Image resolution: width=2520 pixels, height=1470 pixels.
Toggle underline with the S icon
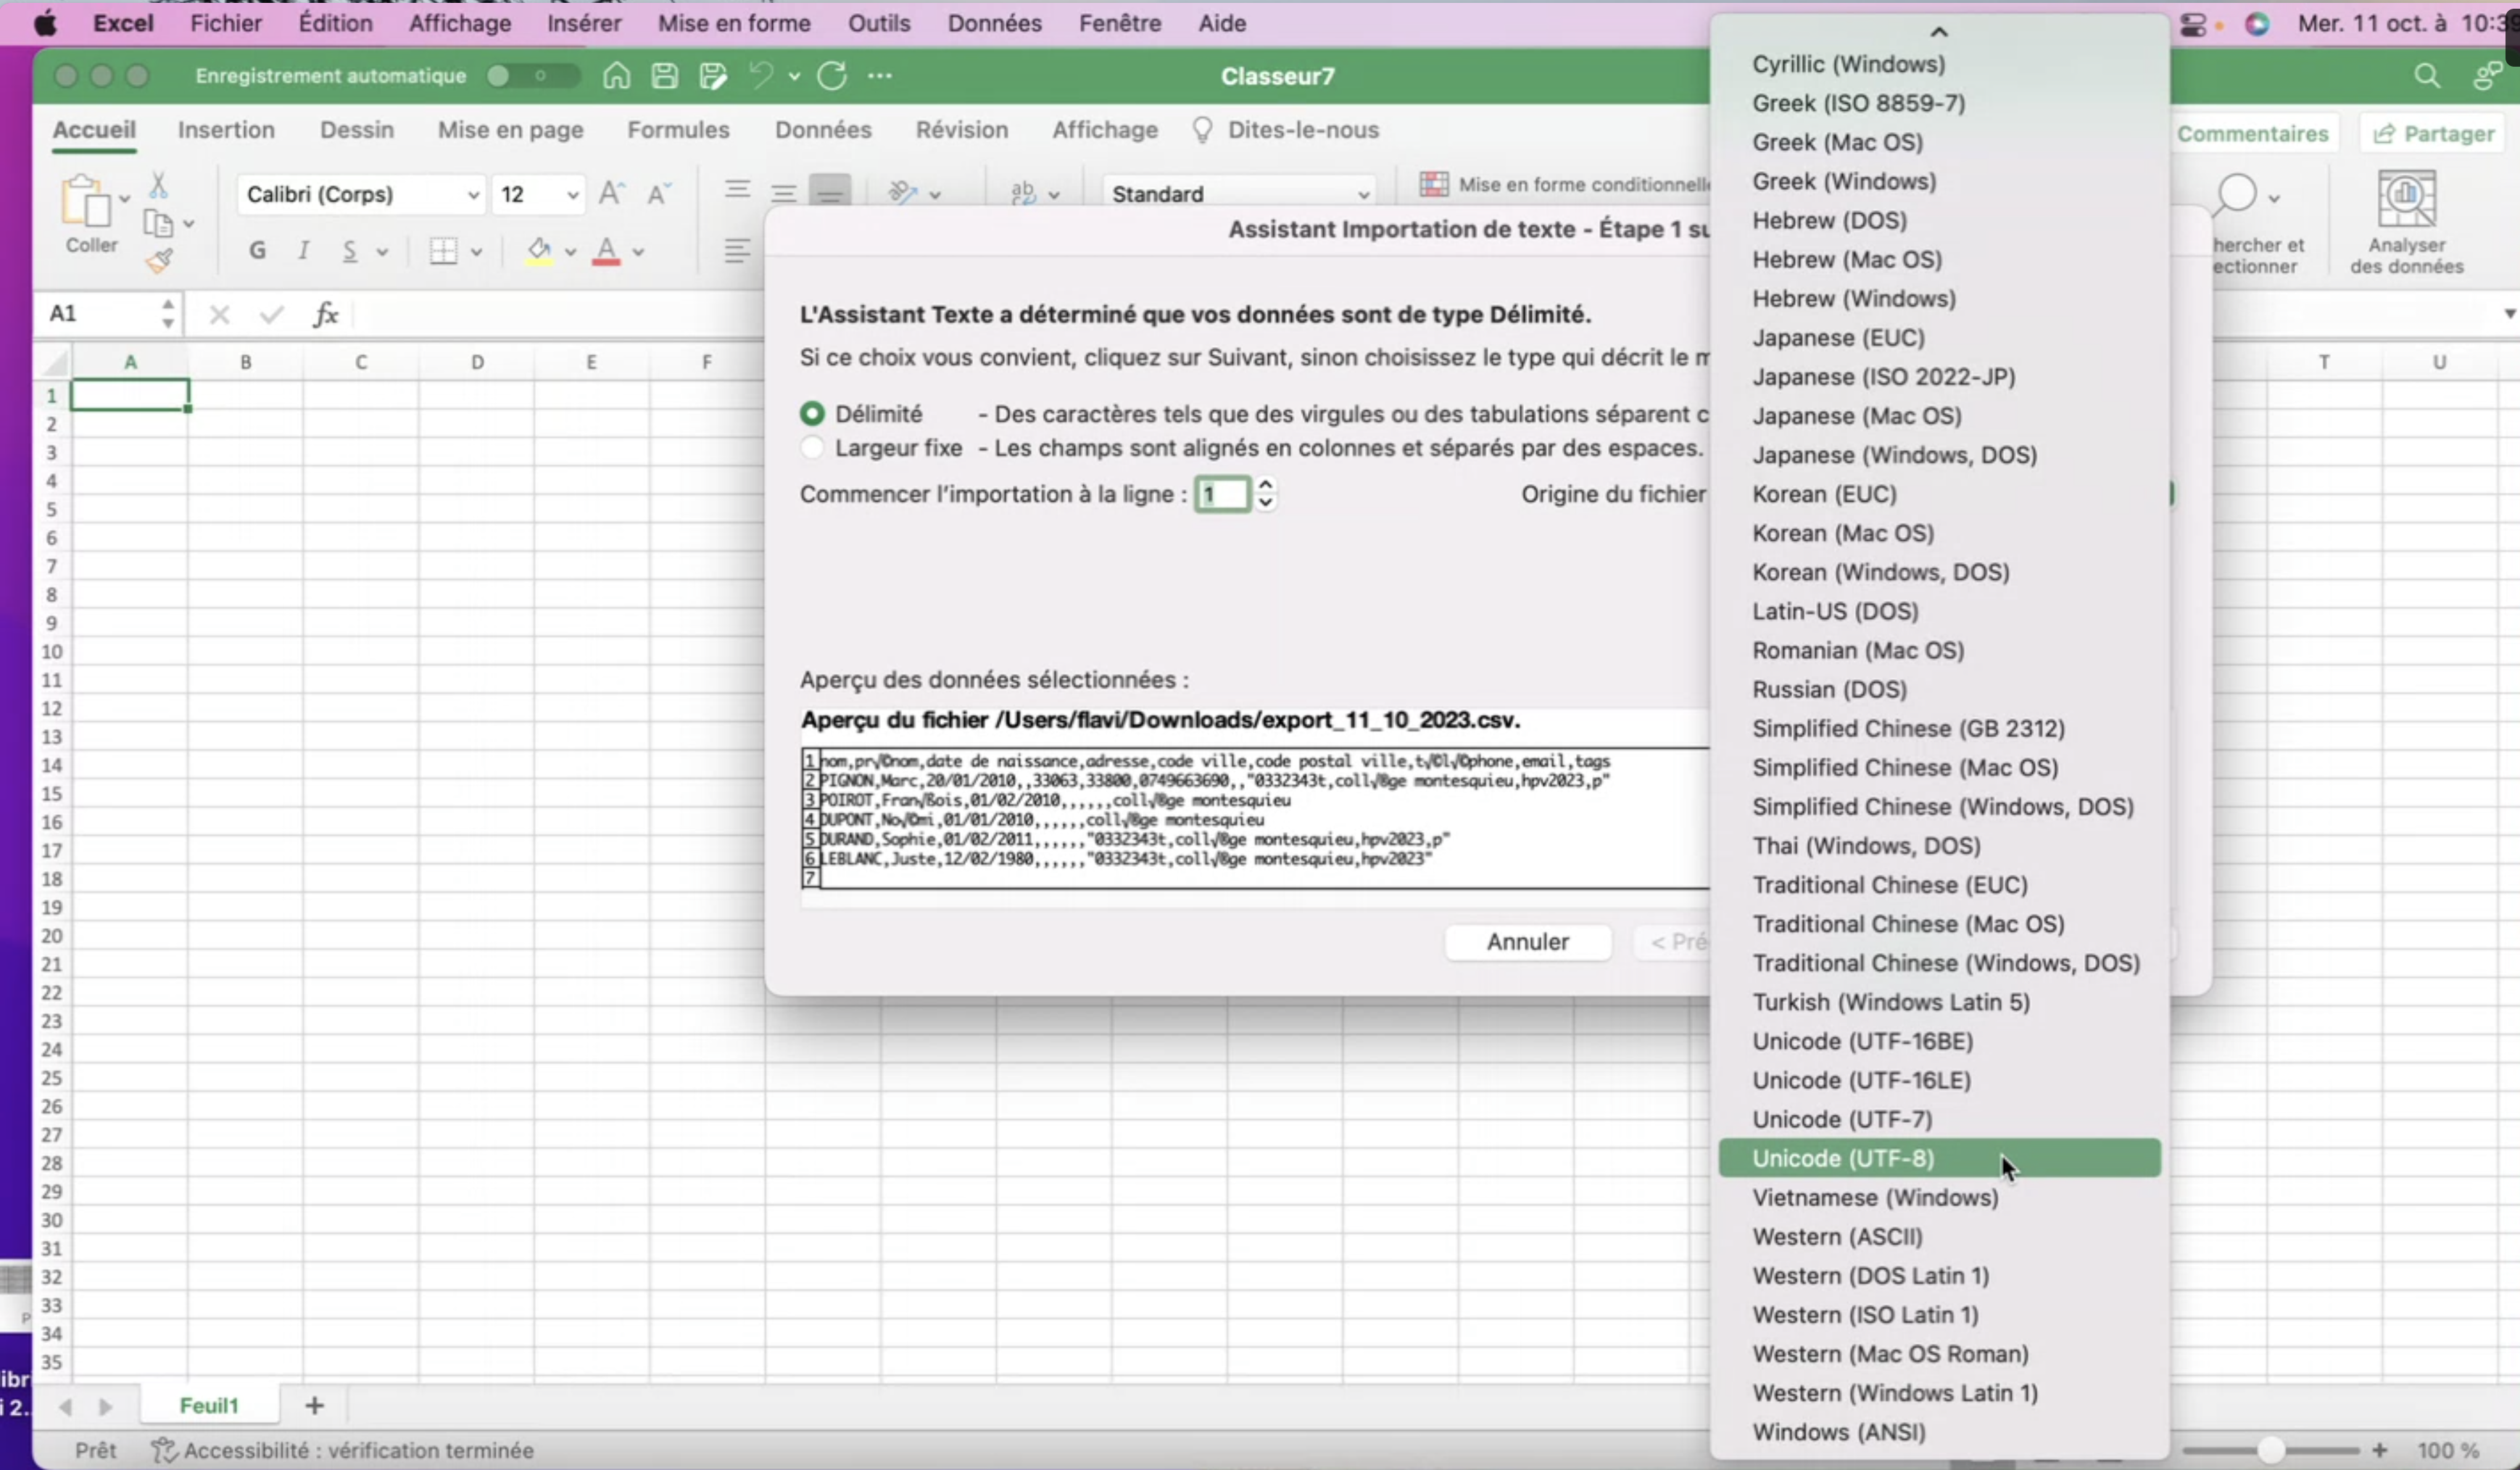click(x=349, y=251)
